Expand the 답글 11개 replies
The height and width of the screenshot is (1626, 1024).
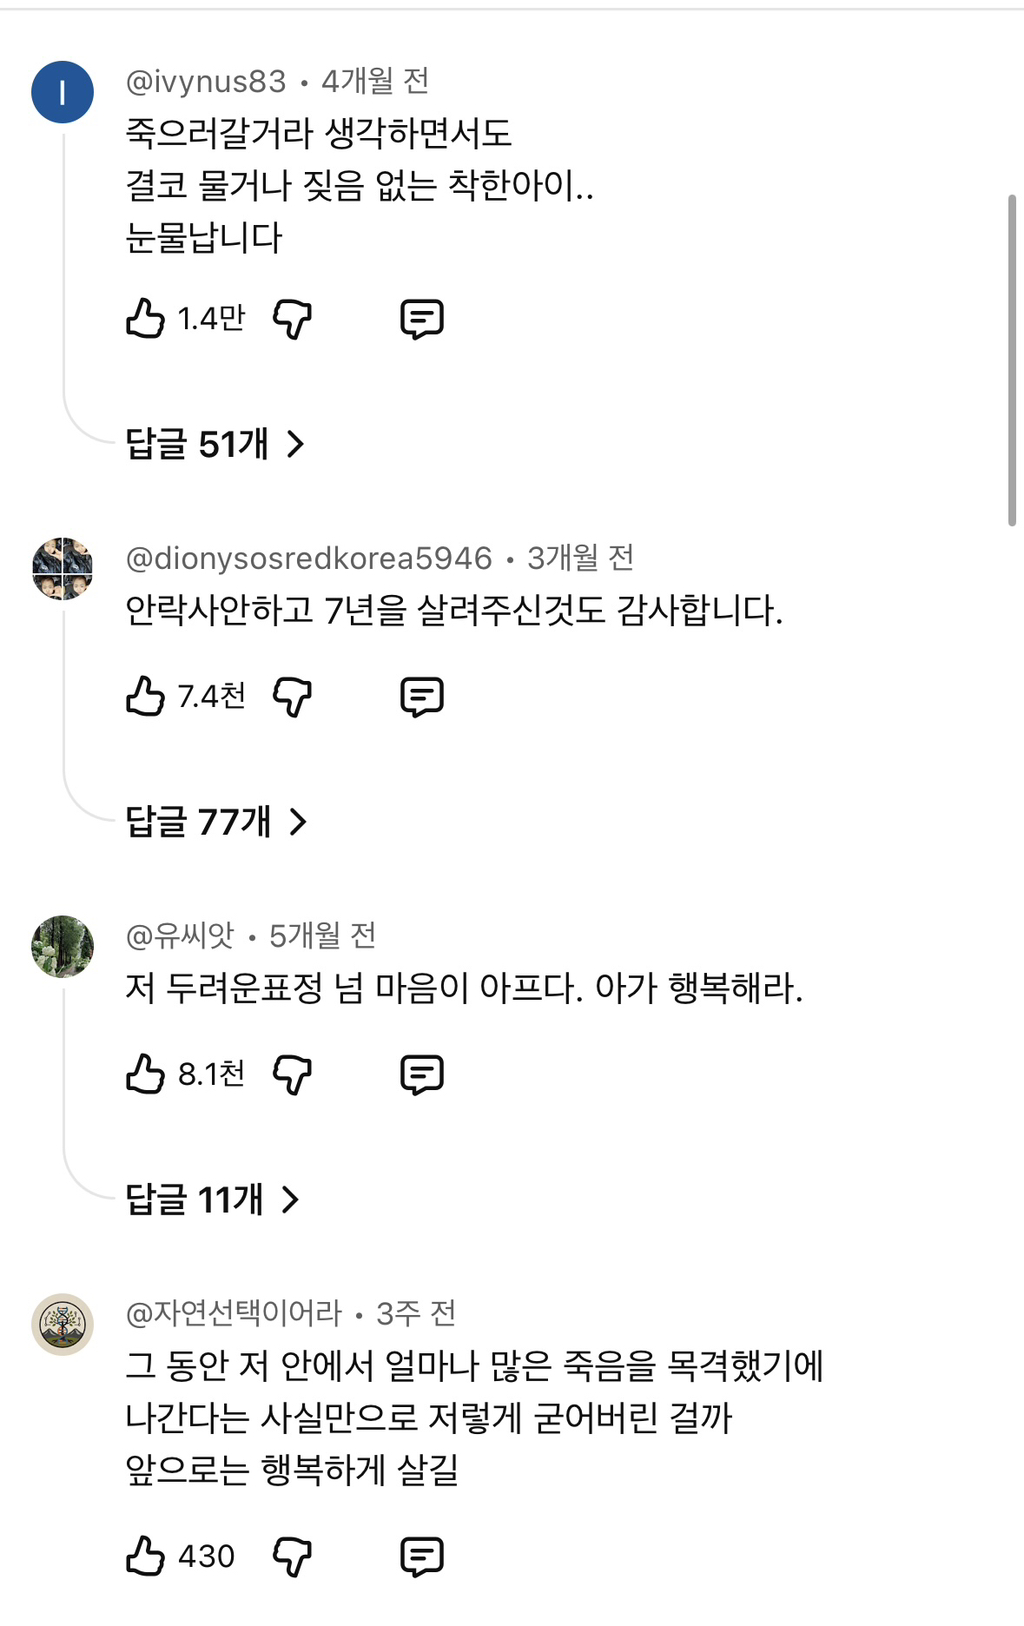(212, 1198)
